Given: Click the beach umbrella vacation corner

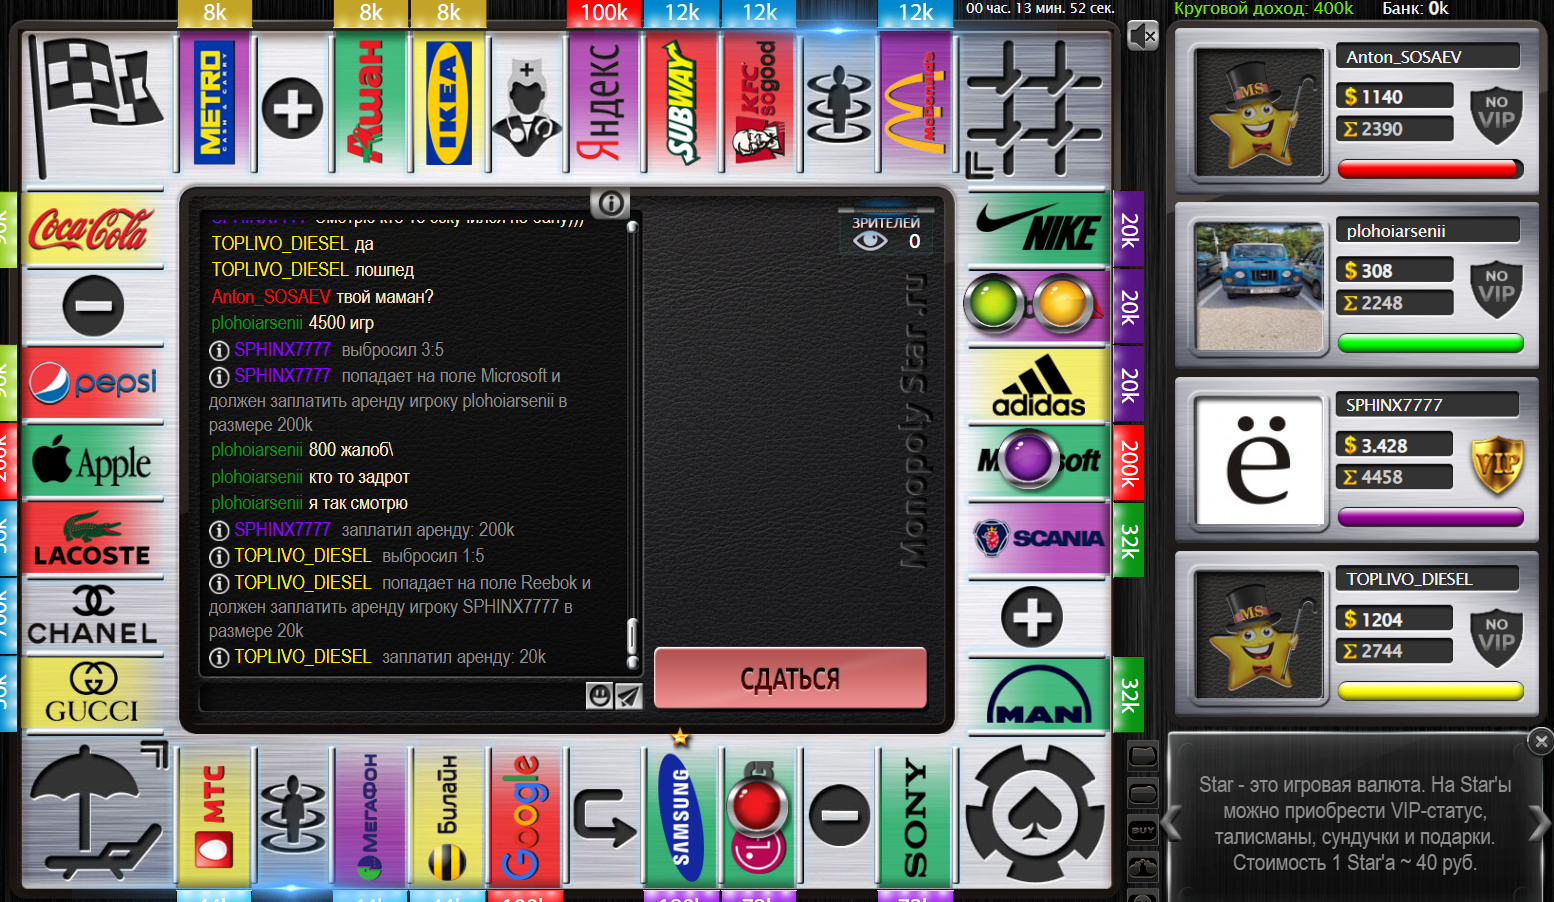Looking at the screenshot, I should [x=97, y=812].
